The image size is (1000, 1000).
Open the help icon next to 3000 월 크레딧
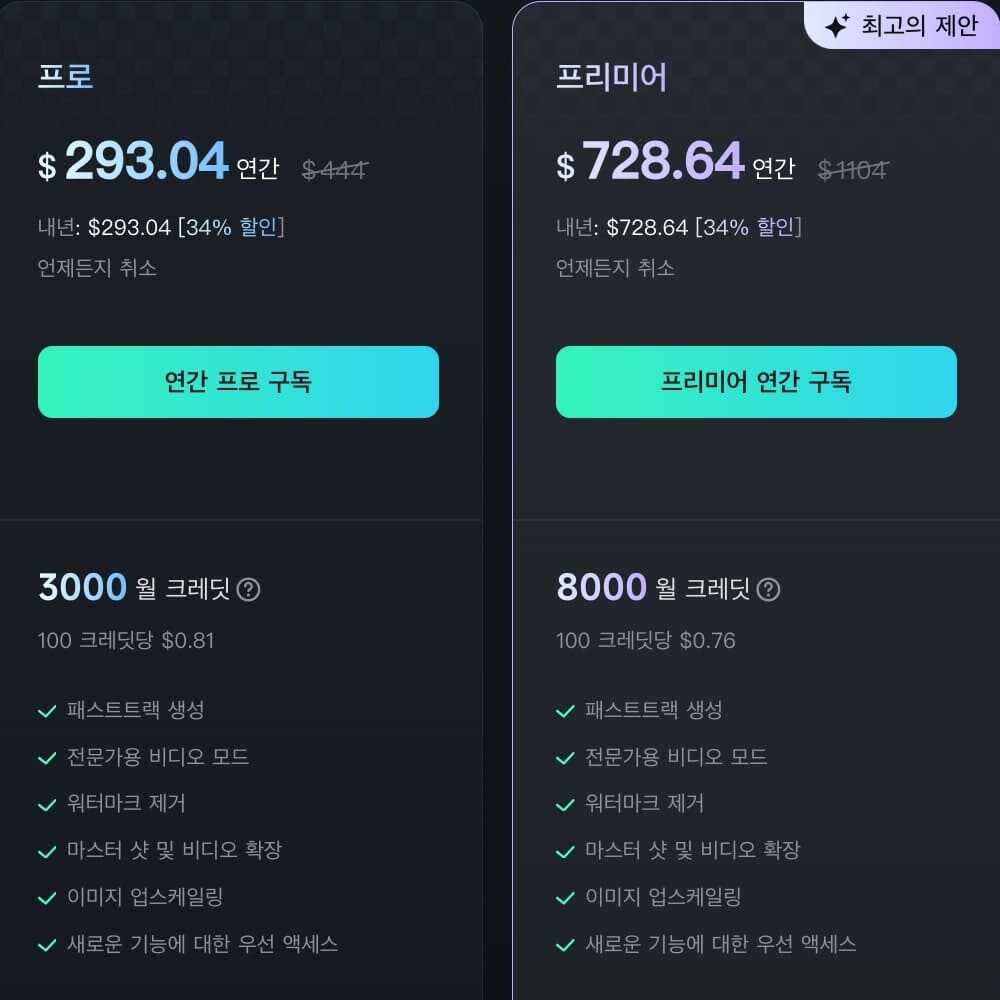pos(247,590)
